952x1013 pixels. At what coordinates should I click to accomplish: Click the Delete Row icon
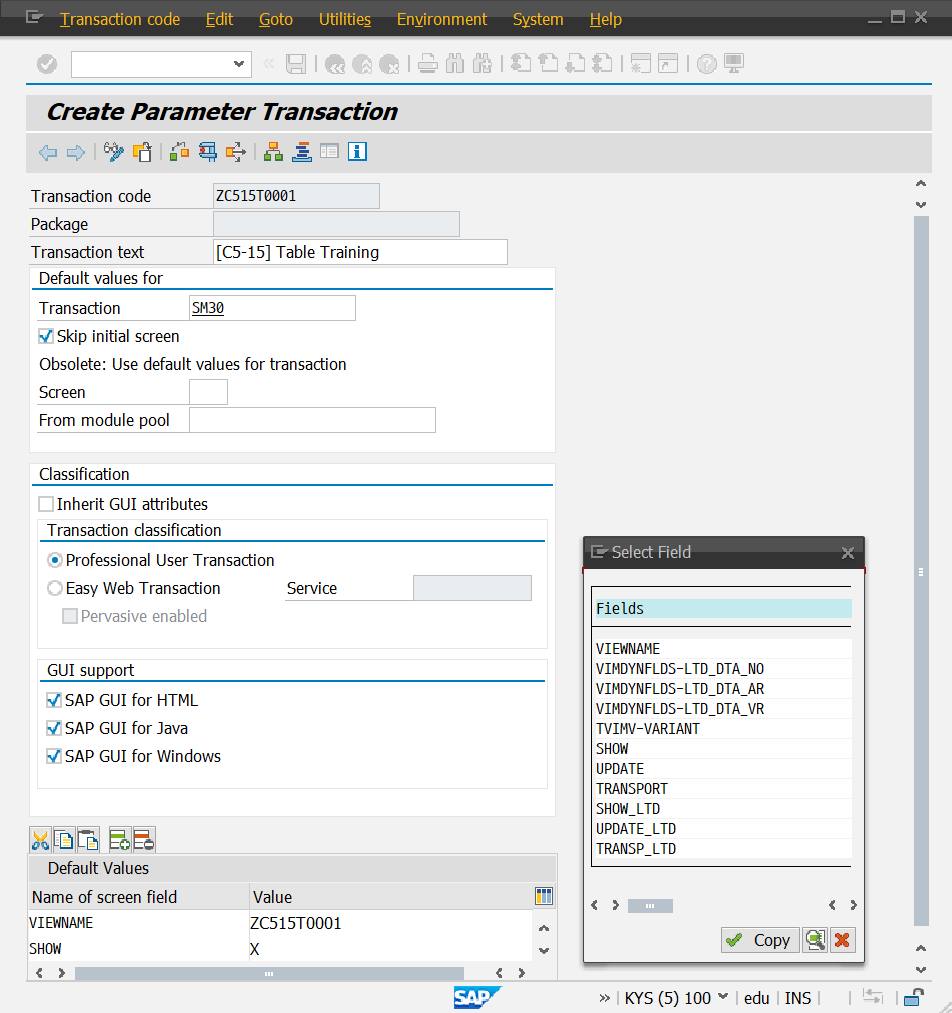143,840
